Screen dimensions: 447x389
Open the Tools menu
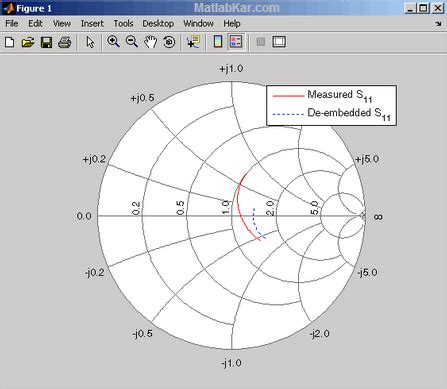(123, 24)
